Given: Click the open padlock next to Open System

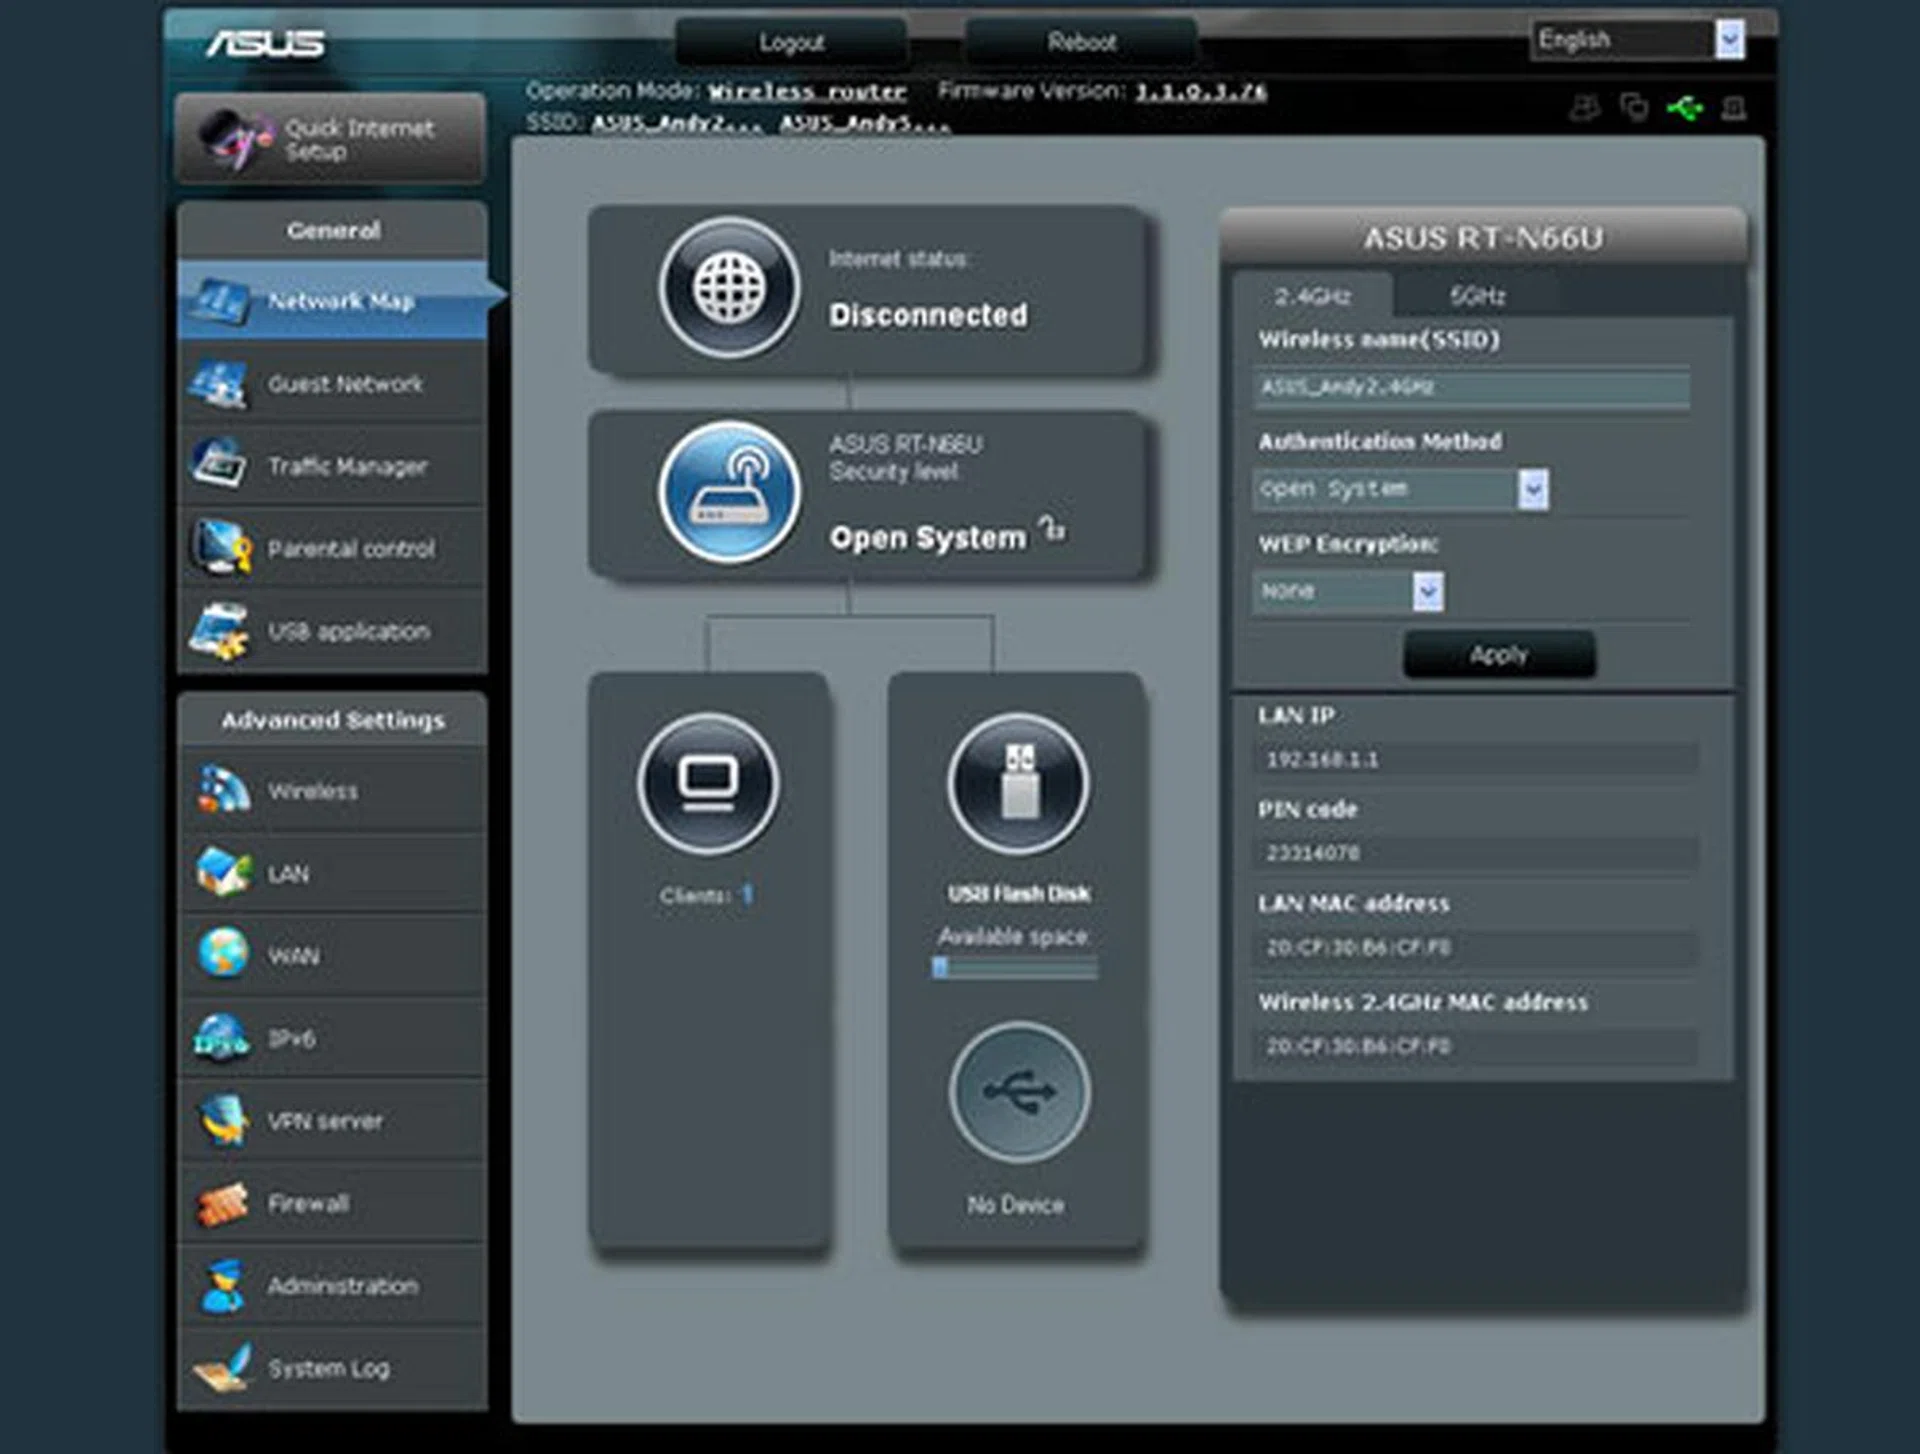Looking at the screenshot, I should [1051, 528].
